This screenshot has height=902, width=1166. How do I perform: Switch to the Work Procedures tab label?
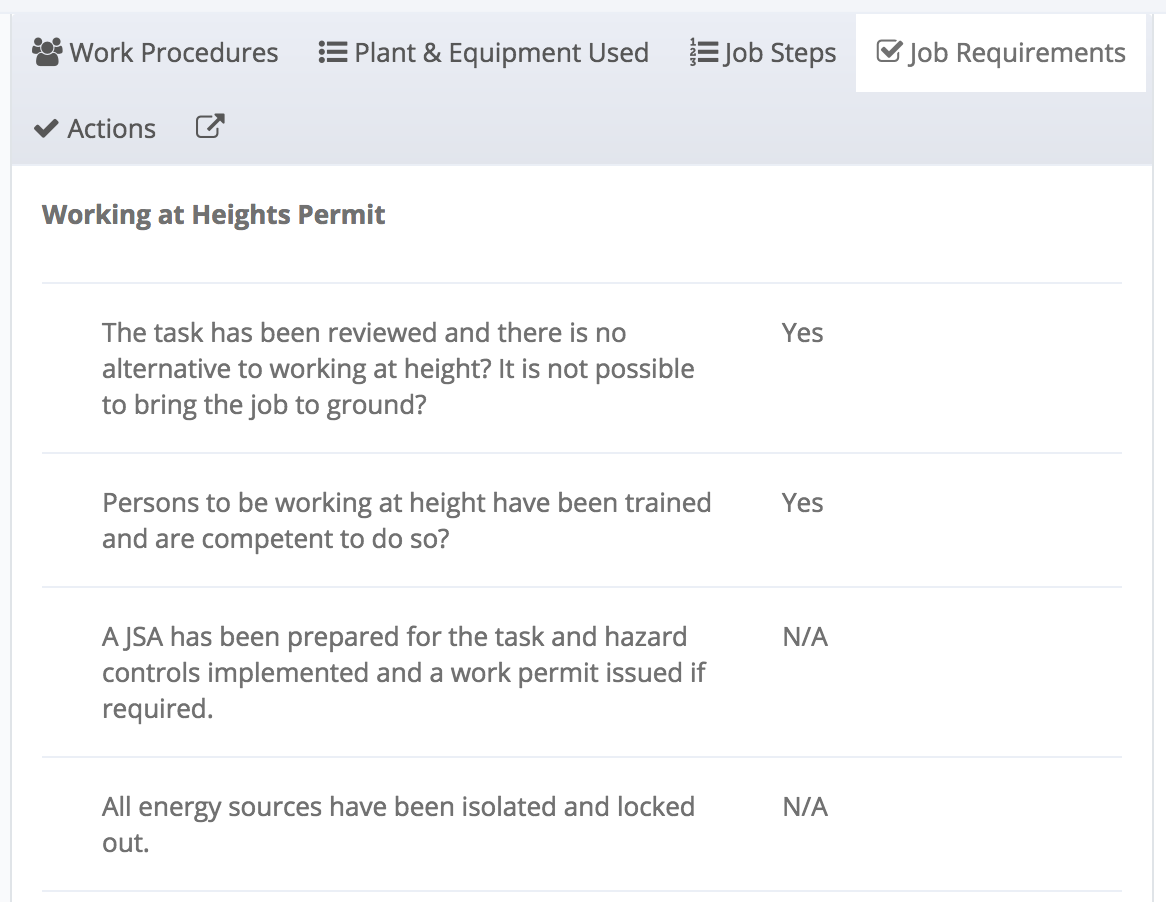coord(174,53)
